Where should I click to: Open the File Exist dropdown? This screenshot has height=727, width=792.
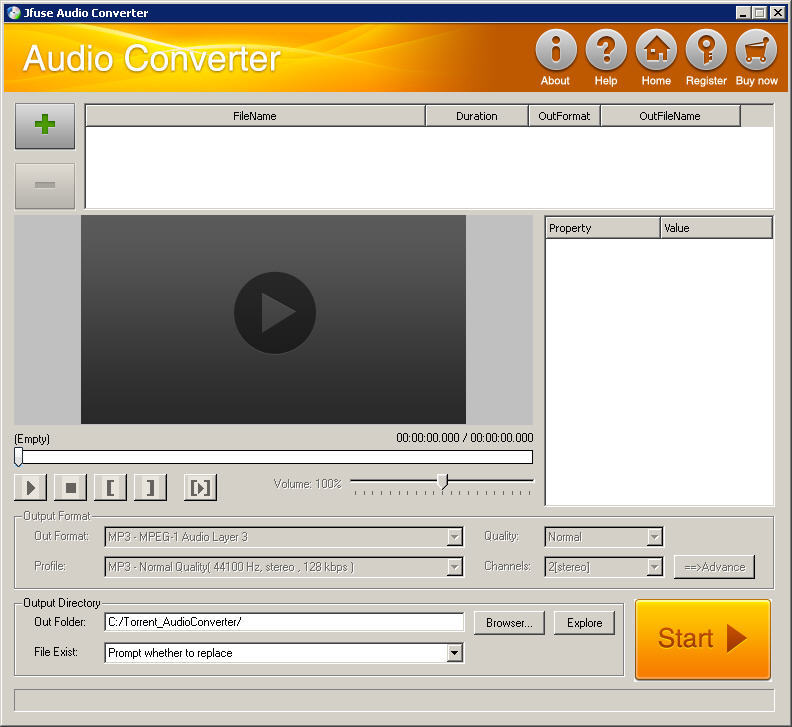(284, 653)
